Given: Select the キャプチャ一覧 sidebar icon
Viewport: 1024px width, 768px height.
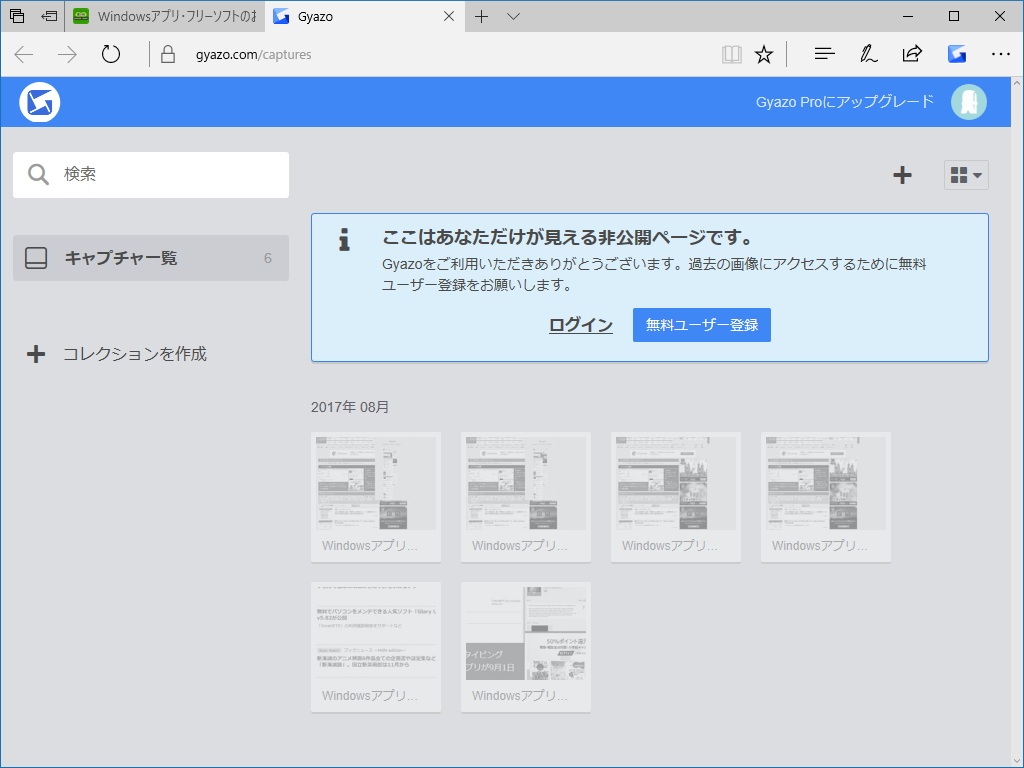Looking at the screenshot, I should pyautogui.click(x=36, y=257).
